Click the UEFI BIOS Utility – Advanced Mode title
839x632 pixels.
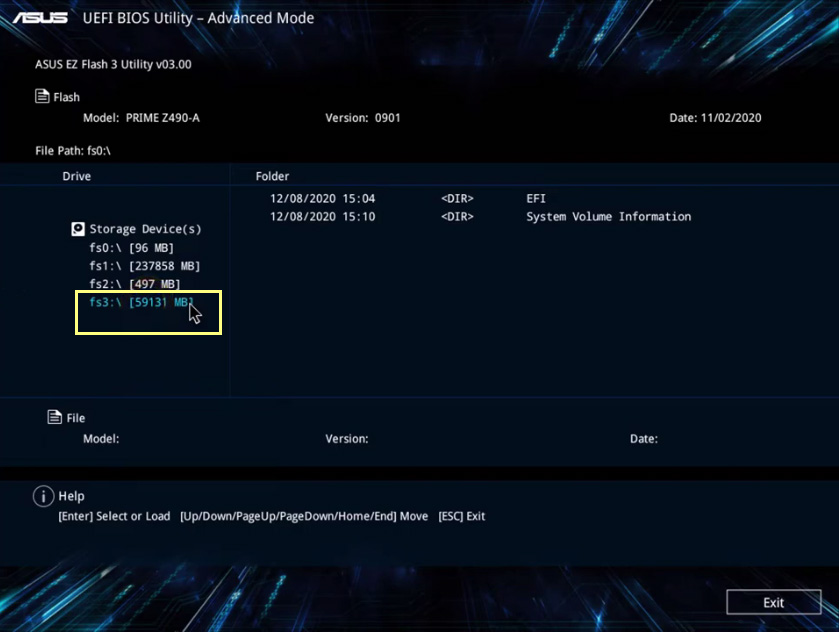coord(199,18)
